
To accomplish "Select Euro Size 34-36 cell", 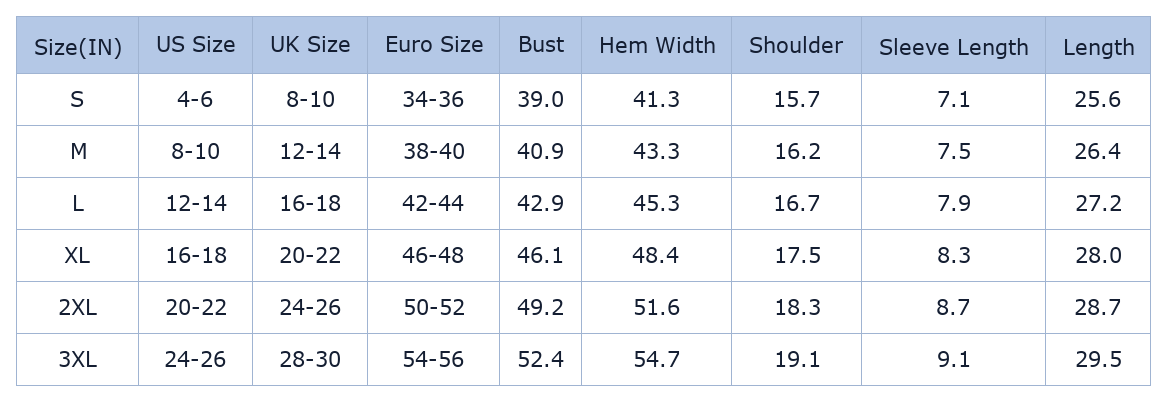I will [x=433, y=100].
